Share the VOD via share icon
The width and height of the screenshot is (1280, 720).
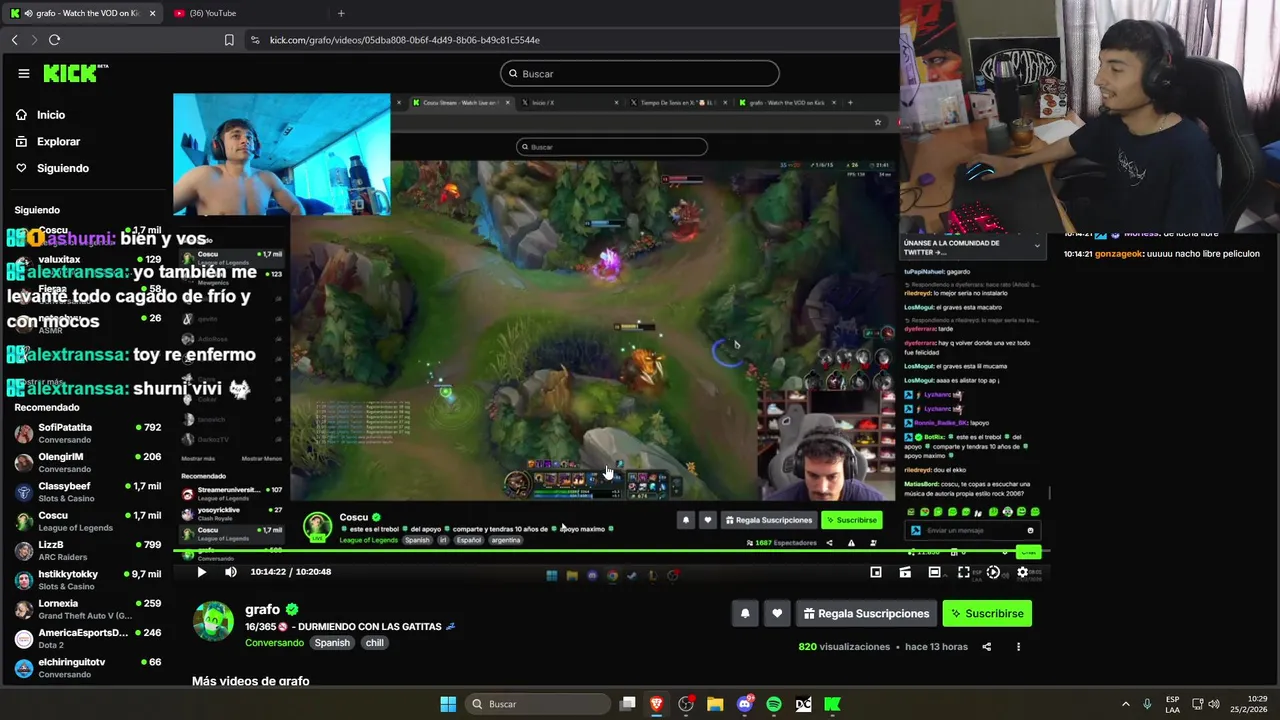(x=986, y=647)
